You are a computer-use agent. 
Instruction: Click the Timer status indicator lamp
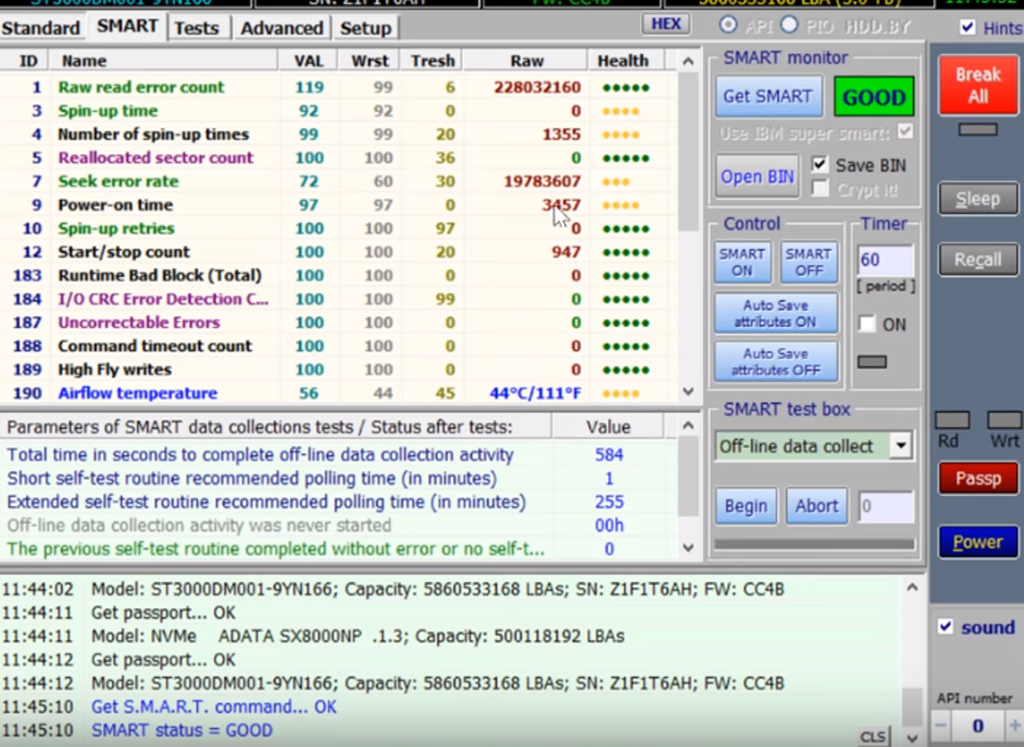click(x=872, y=362)
